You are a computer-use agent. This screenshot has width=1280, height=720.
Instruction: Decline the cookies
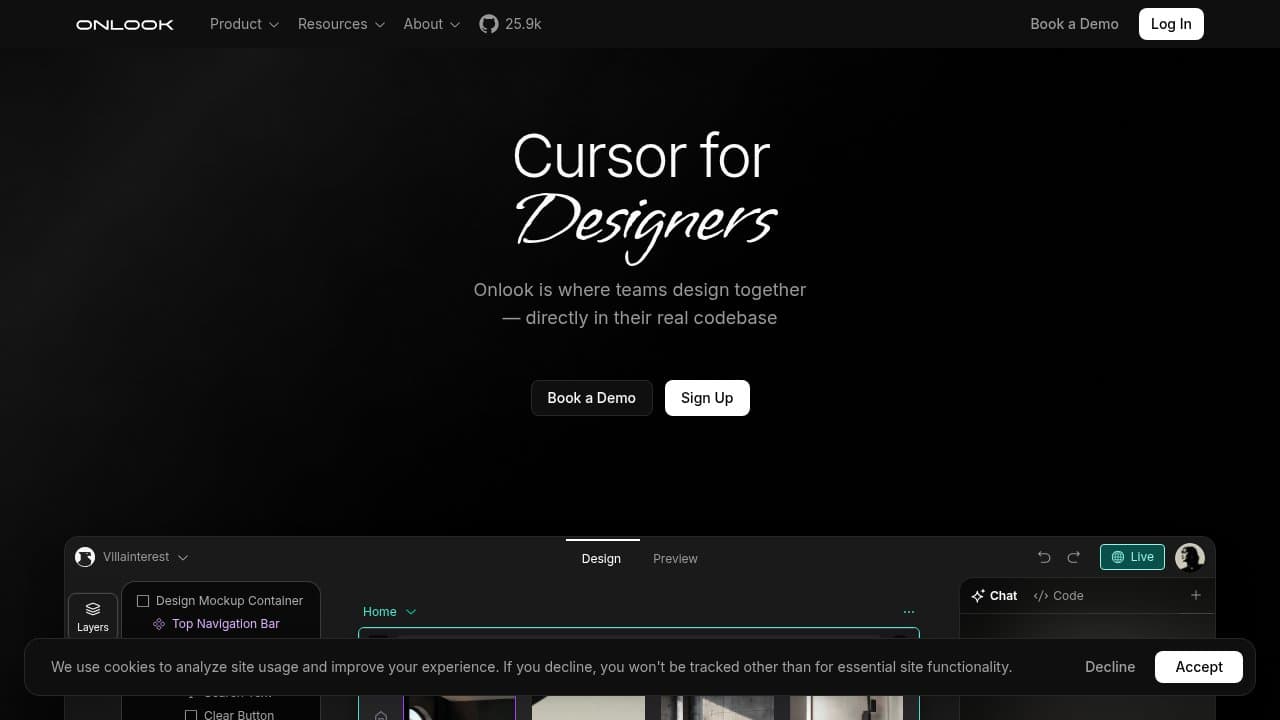(1110, 667)
